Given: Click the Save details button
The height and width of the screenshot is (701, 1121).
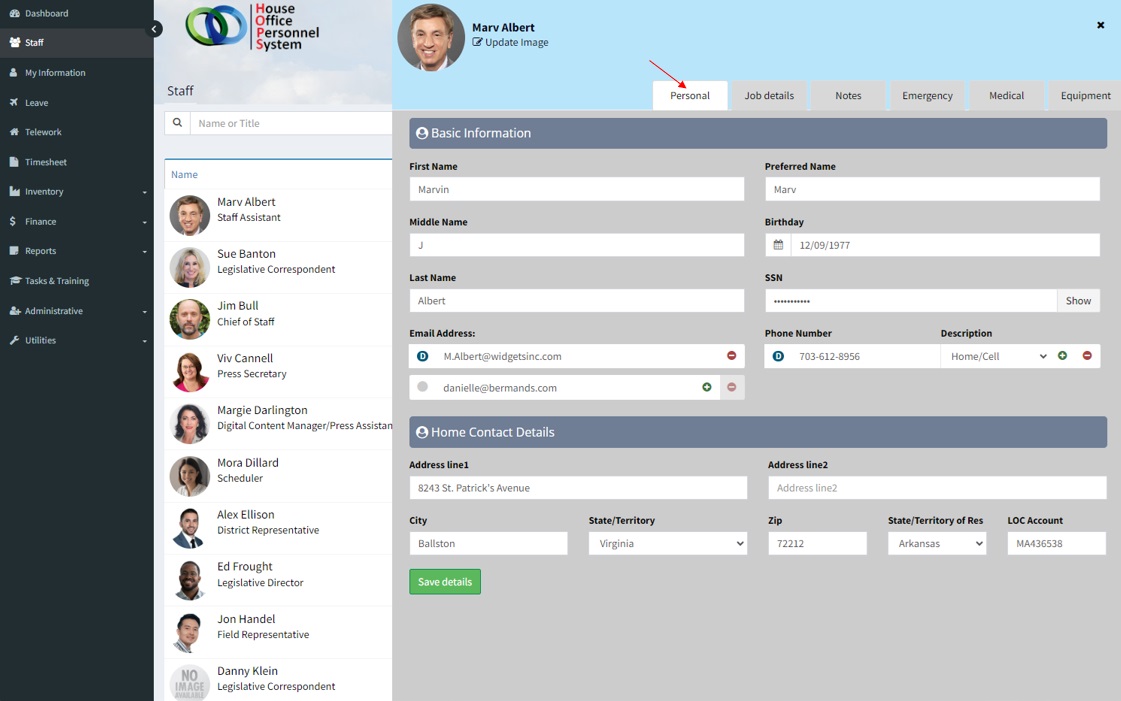Looking at the screenshot, I should (445, 582).
